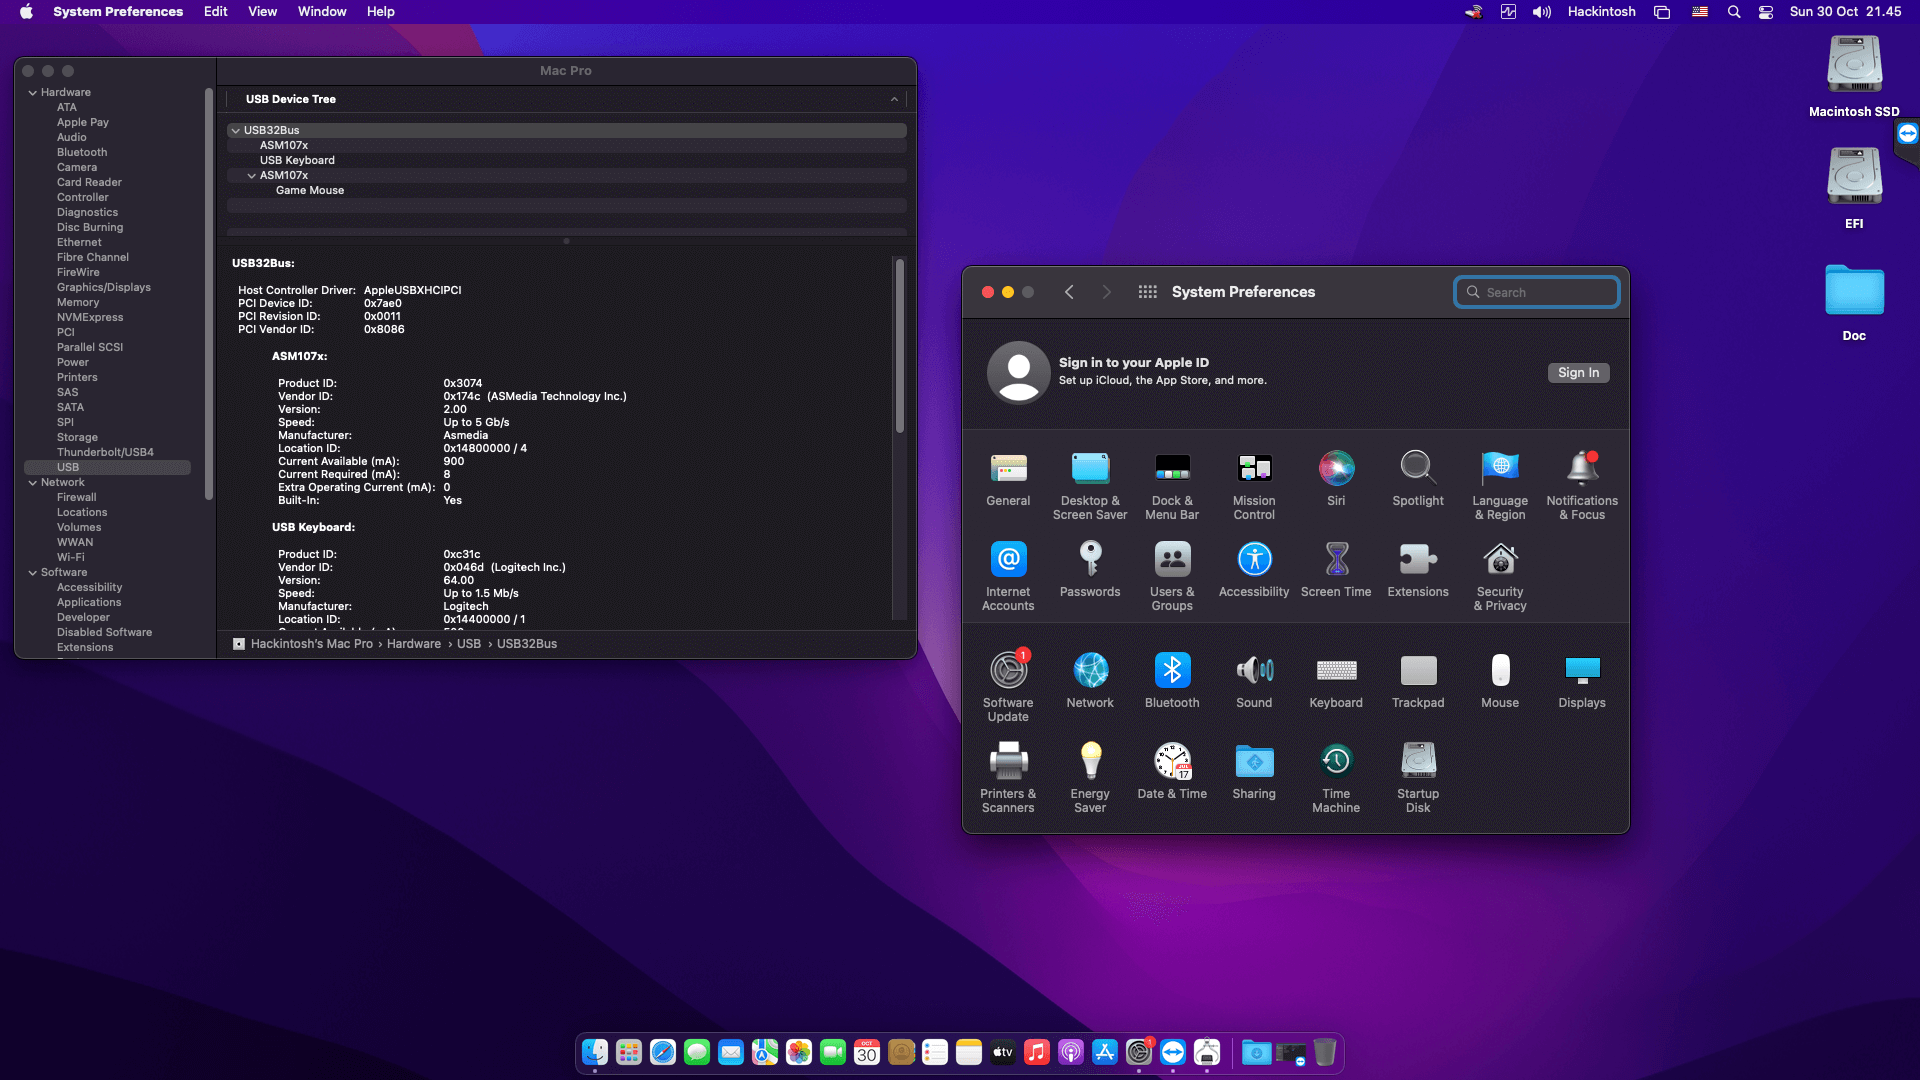This screenshot has width=1920, height=1080.
Task: Open Startup Disk preferences
Action: (1417, 762)
